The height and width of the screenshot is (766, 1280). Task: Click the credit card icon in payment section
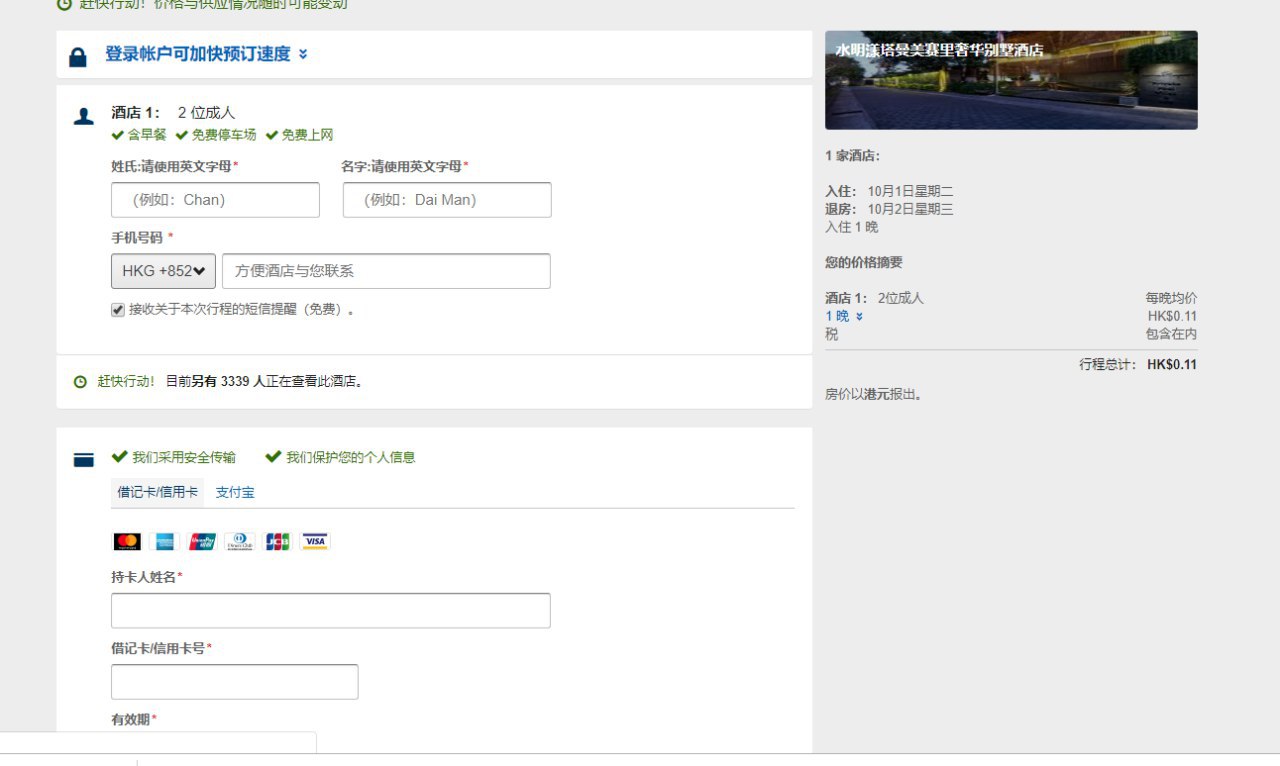point(84,460)
